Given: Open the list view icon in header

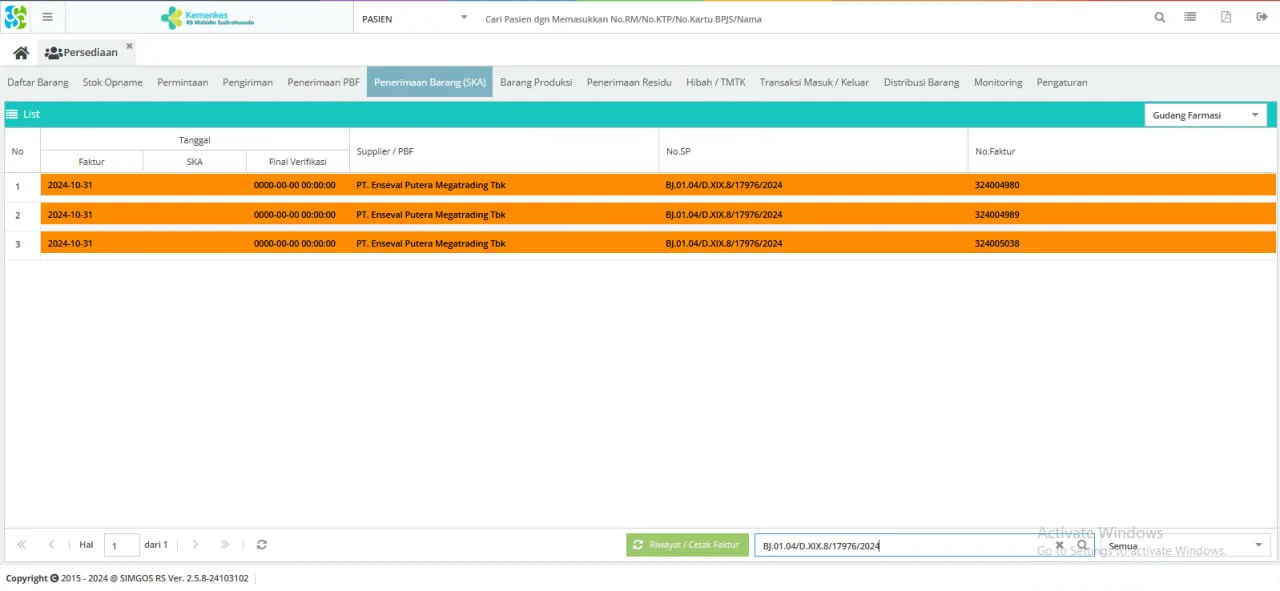Looking at the screenshot, I should [x=1190, y=17].
